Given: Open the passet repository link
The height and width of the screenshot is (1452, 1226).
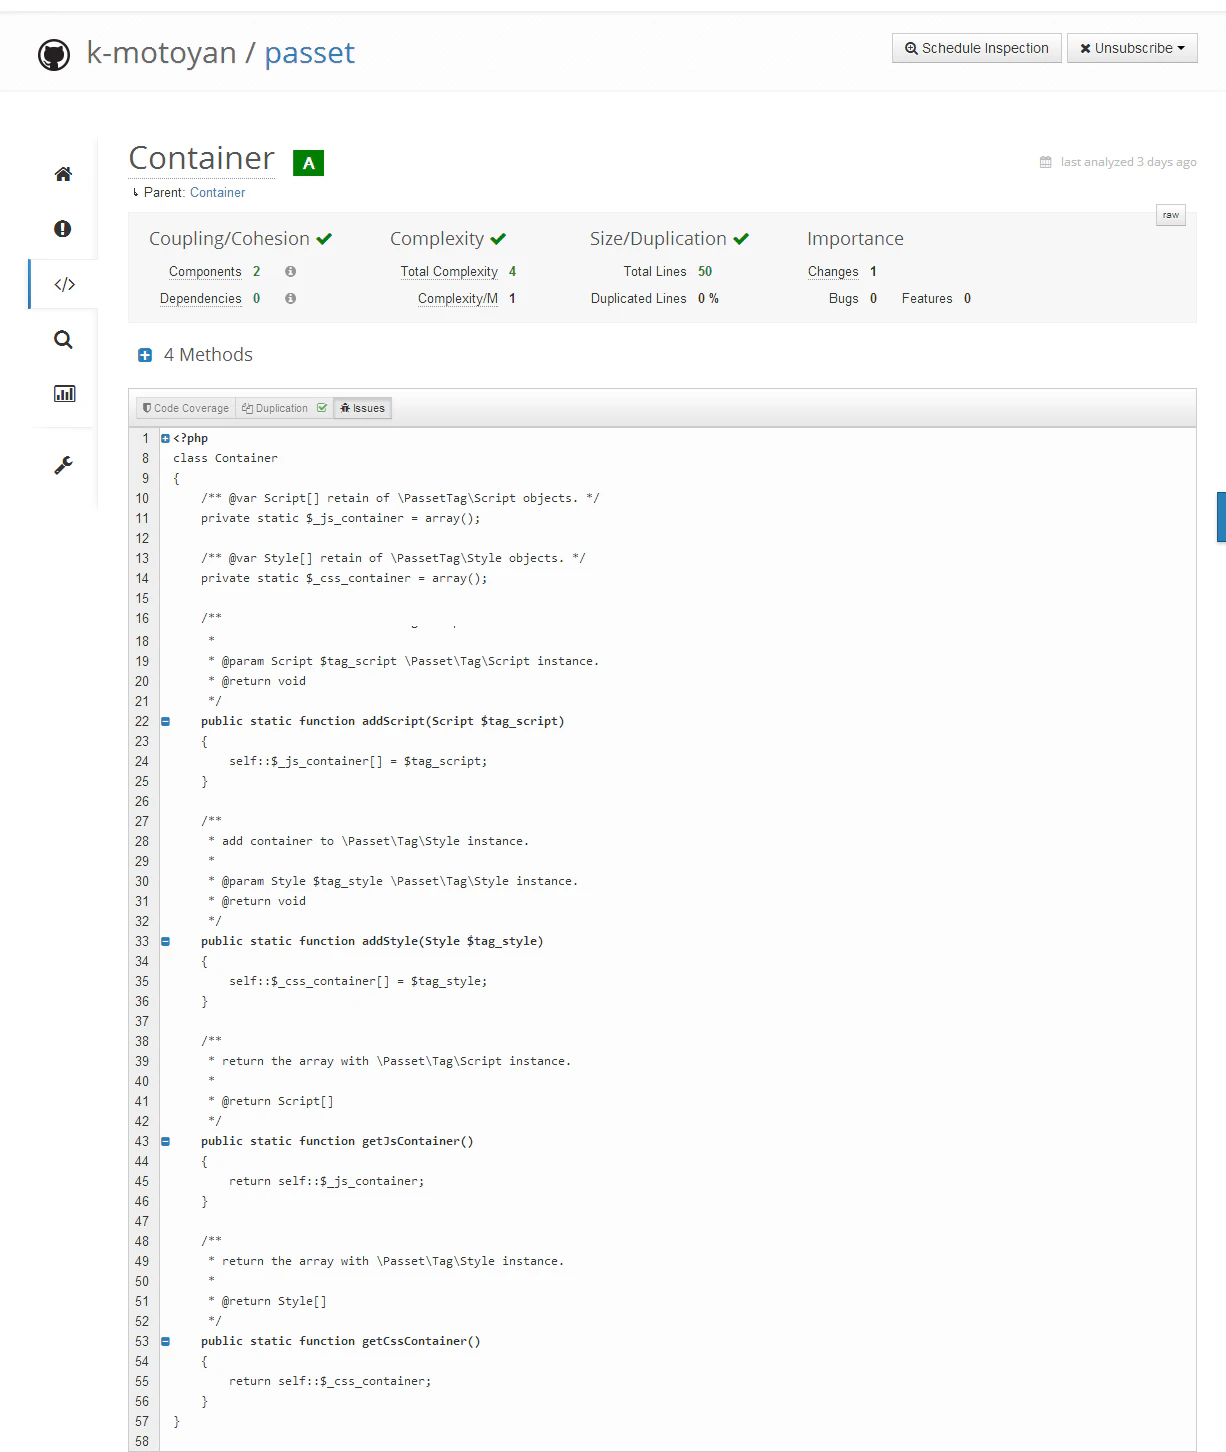Looking at the screenshot, I should click(309, 53).
